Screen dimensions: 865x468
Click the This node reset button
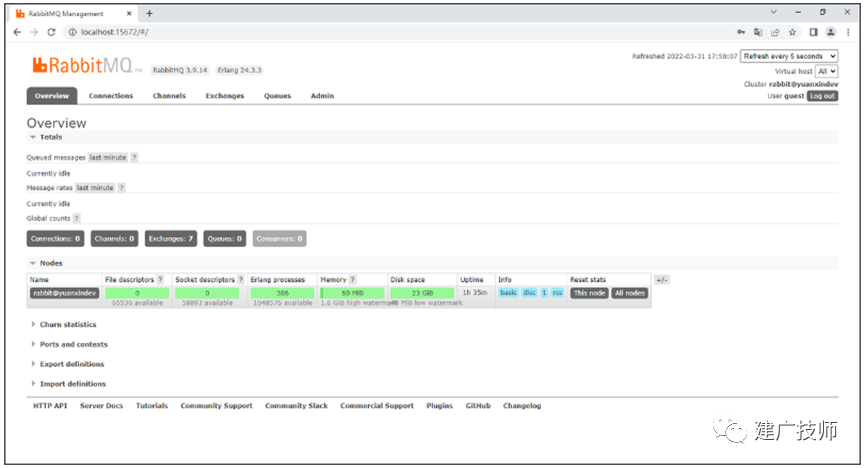(x=589, y=293)
